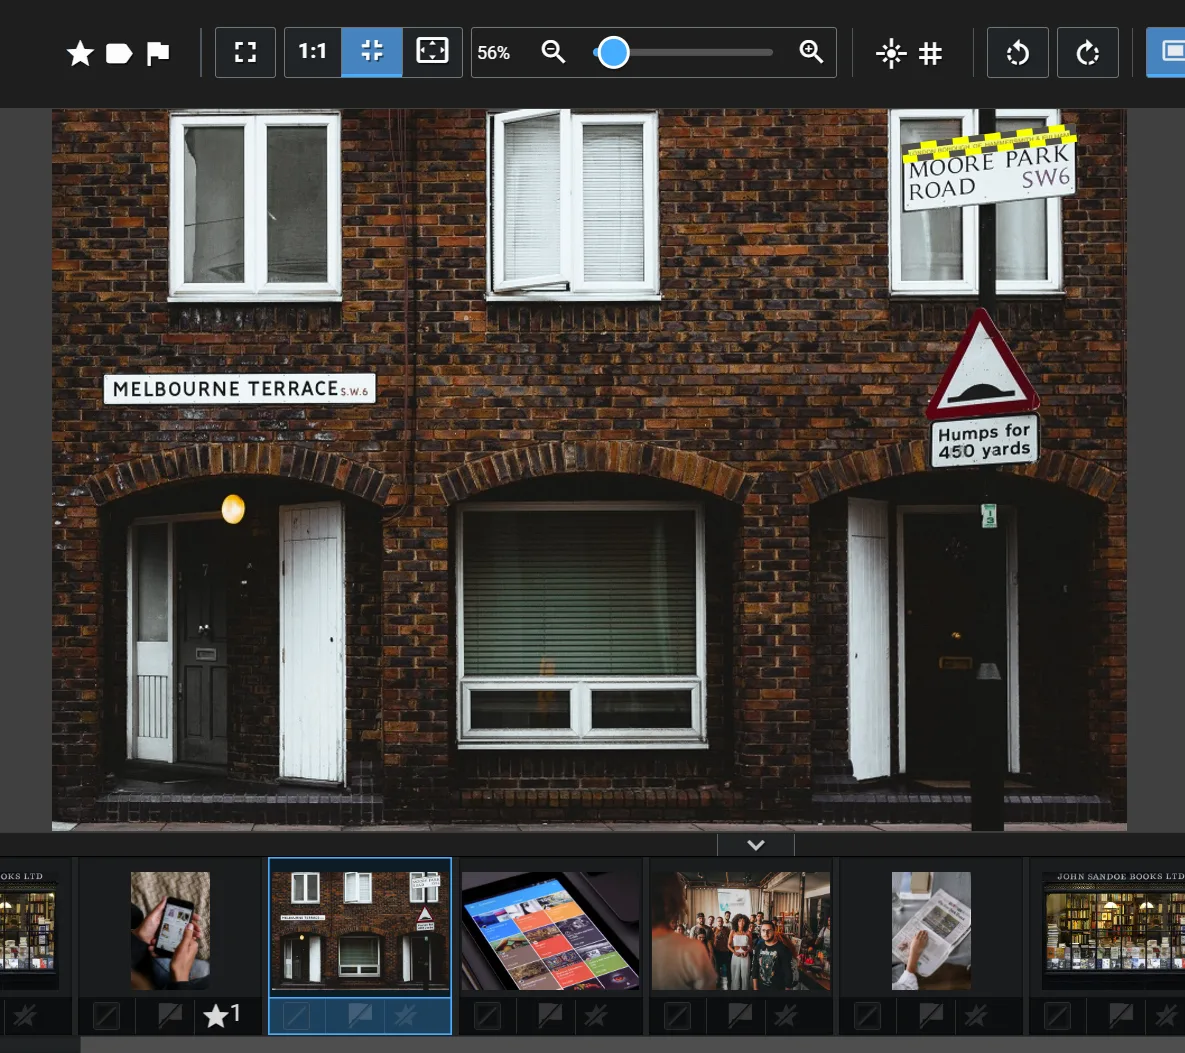Set a color label on the newspaper thumbnail
The width and height of the screenshot is (1185, 1053).
click(868, 1016)
